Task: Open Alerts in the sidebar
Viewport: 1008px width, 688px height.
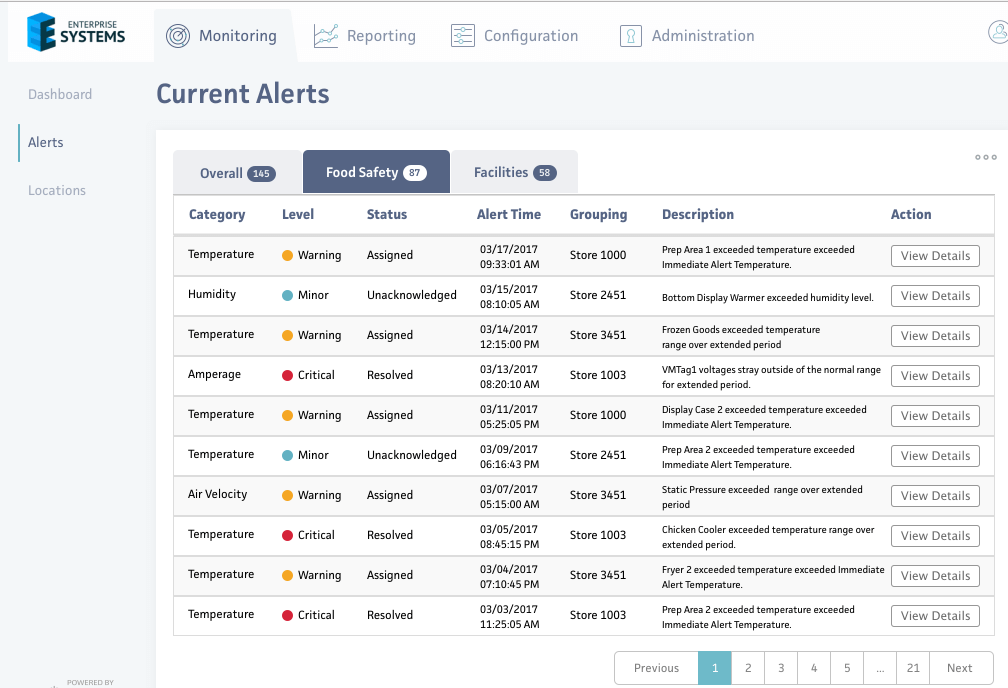Action: coord(46,142)
